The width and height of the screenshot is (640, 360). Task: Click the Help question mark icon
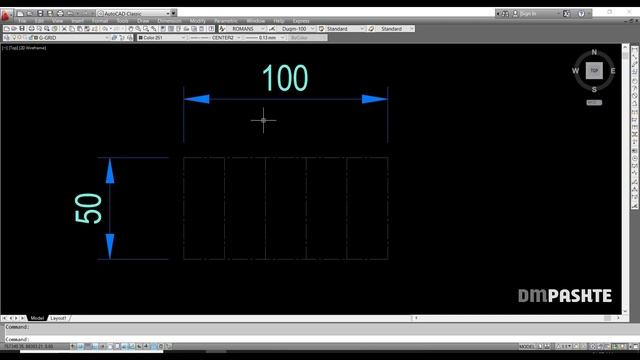pyautogui.click(x=581, y=13)
